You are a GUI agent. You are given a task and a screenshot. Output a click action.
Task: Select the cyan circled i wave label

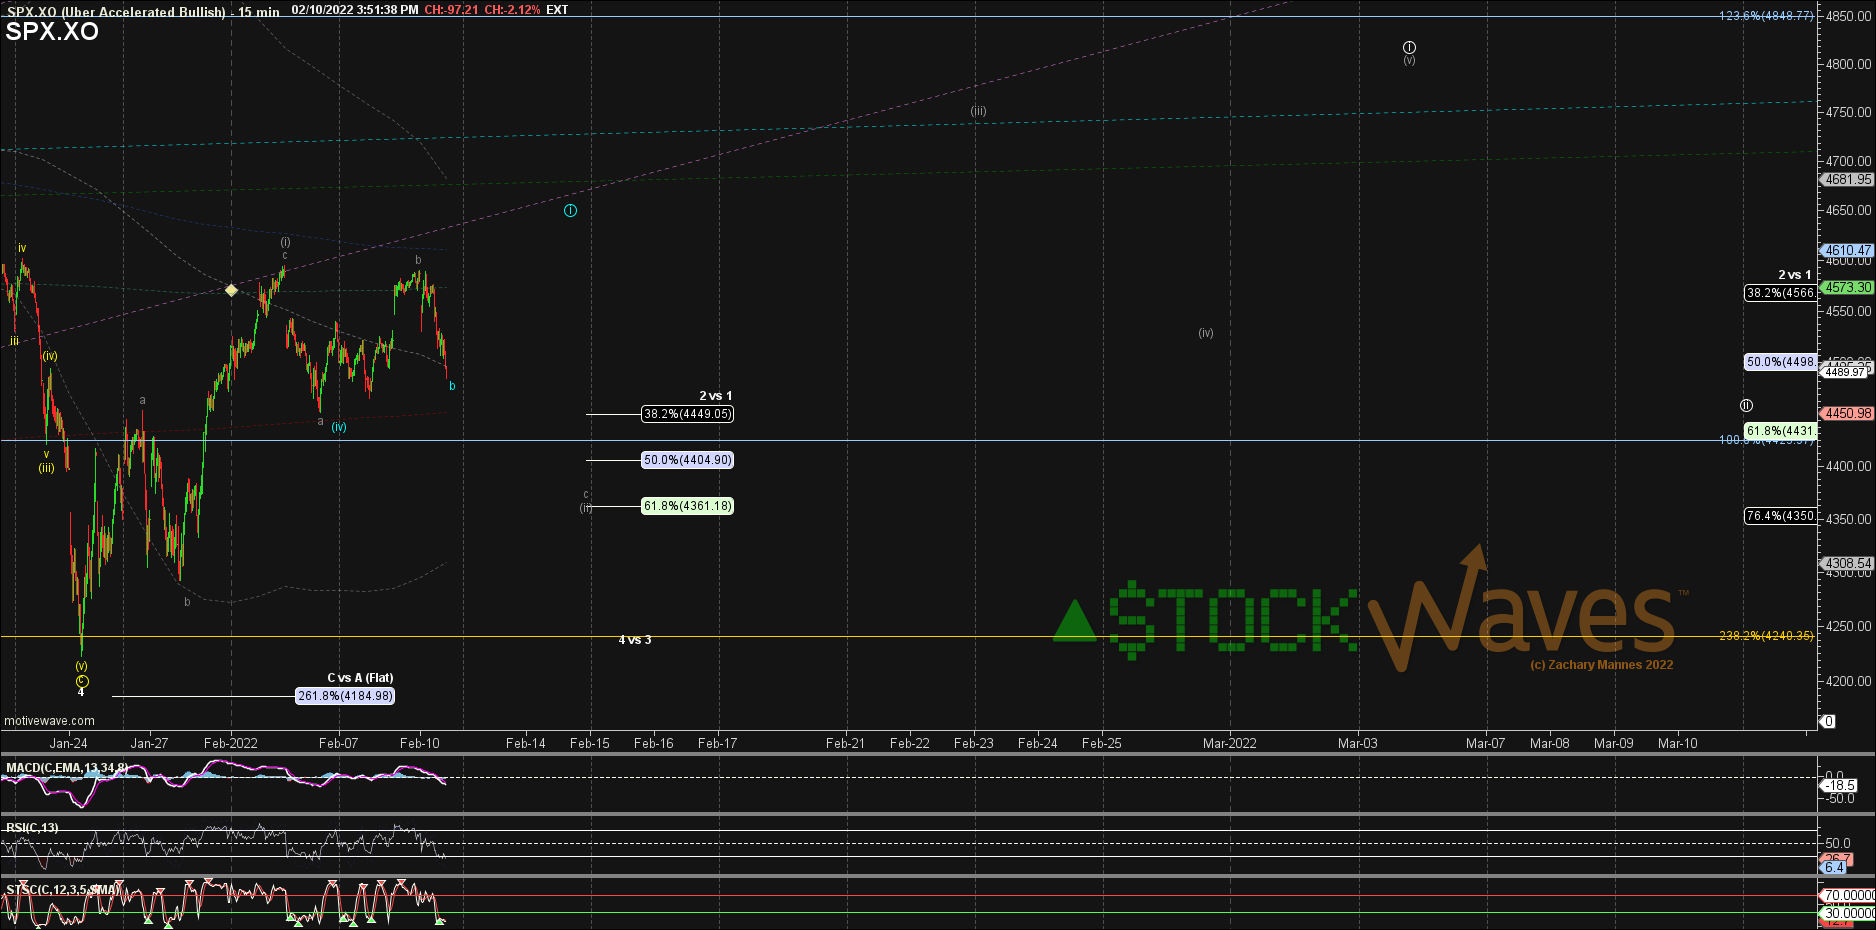click(570, 211)
